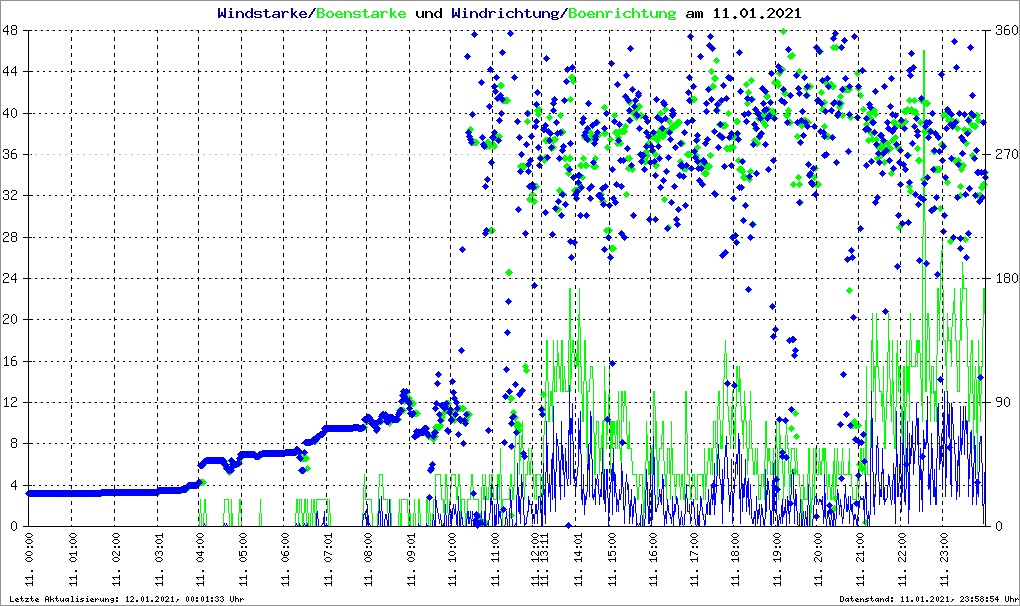This screenshot has height=606, width=1020.
Task: Click the 270 label on right axis
Action: click(1003, 155)
